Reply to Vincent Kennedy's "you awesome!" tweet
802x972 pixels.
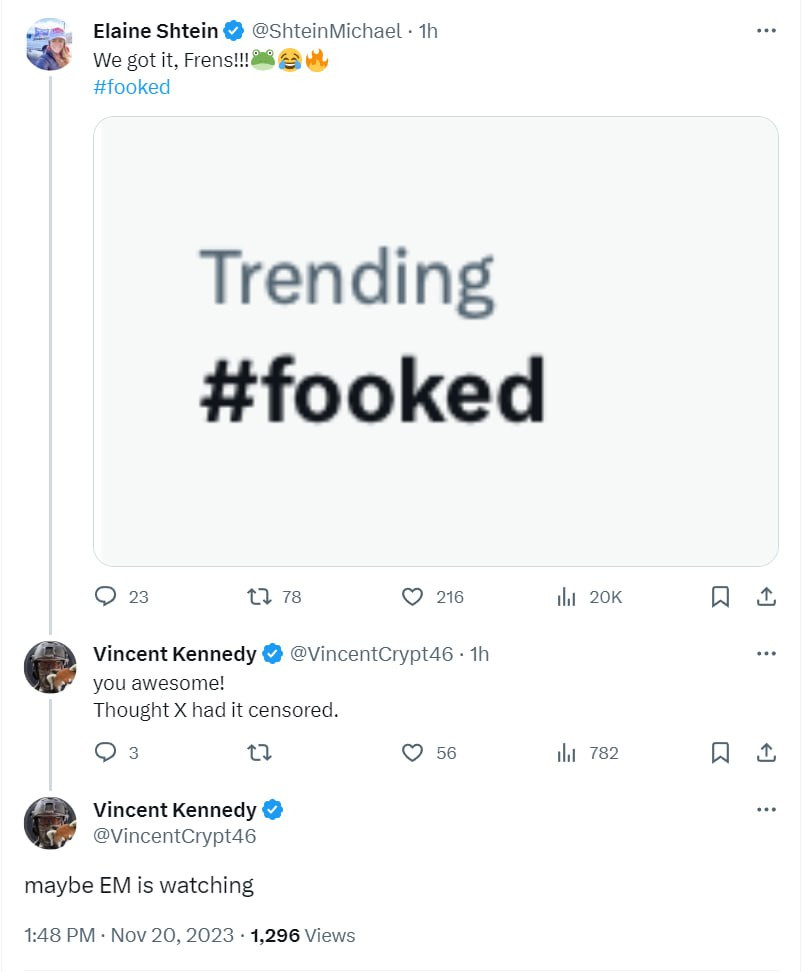click(107, 753)
